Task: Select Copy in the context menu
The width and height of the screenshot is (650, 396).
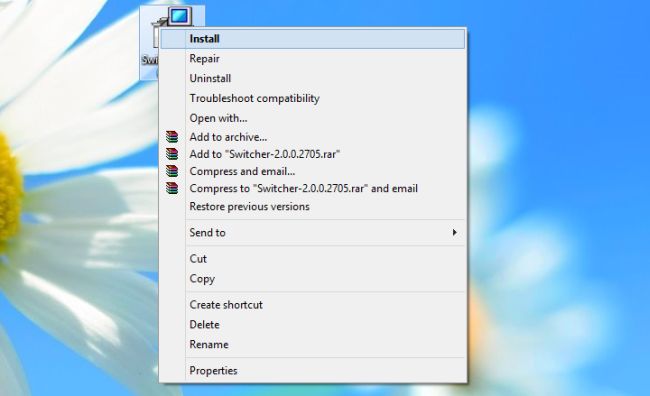Action: click(x=313, y=279)
